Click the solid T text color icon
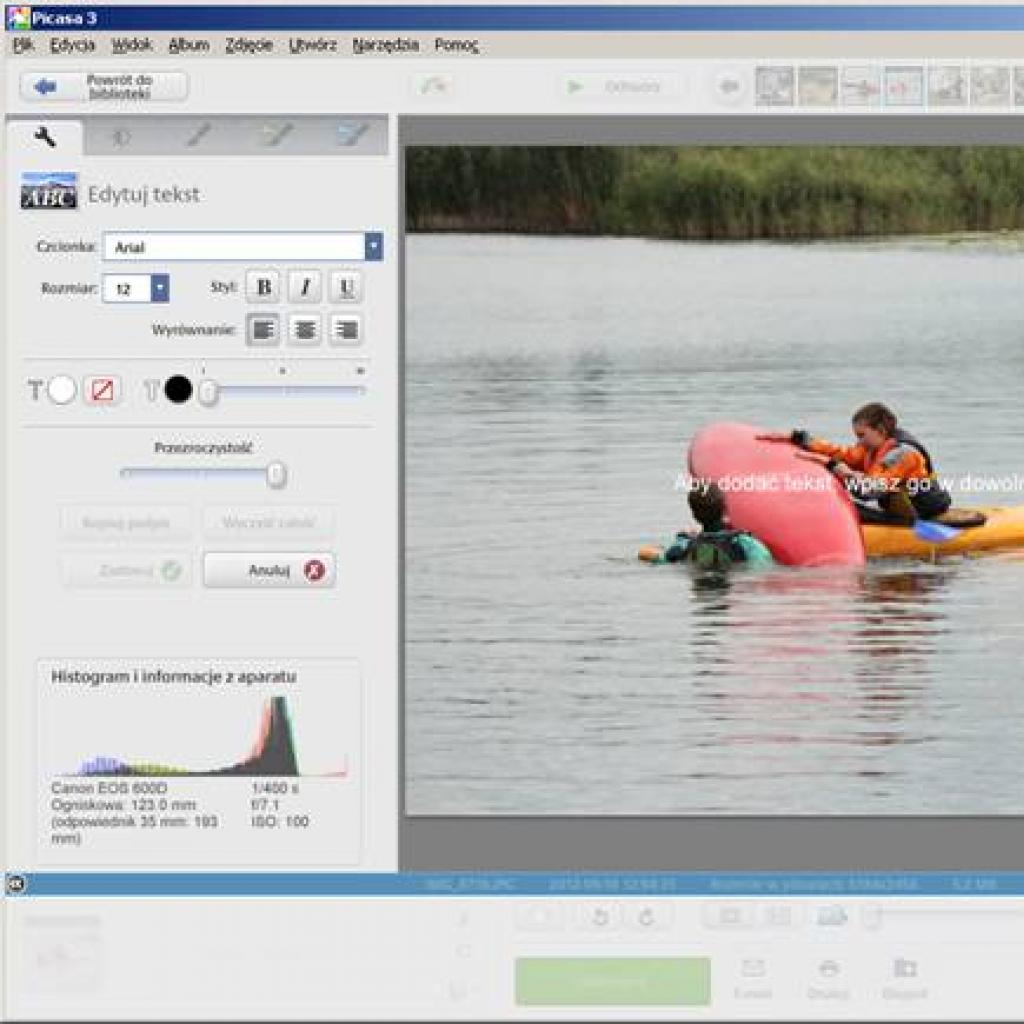1024x1024 pixels. click(x=35, y=391)
